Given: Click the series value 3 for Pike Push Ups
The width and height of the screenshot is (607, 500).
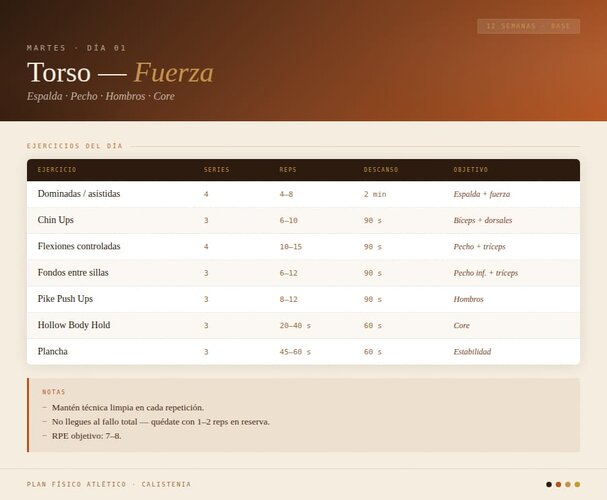Looking at the screenshot, I should point(206,300).
